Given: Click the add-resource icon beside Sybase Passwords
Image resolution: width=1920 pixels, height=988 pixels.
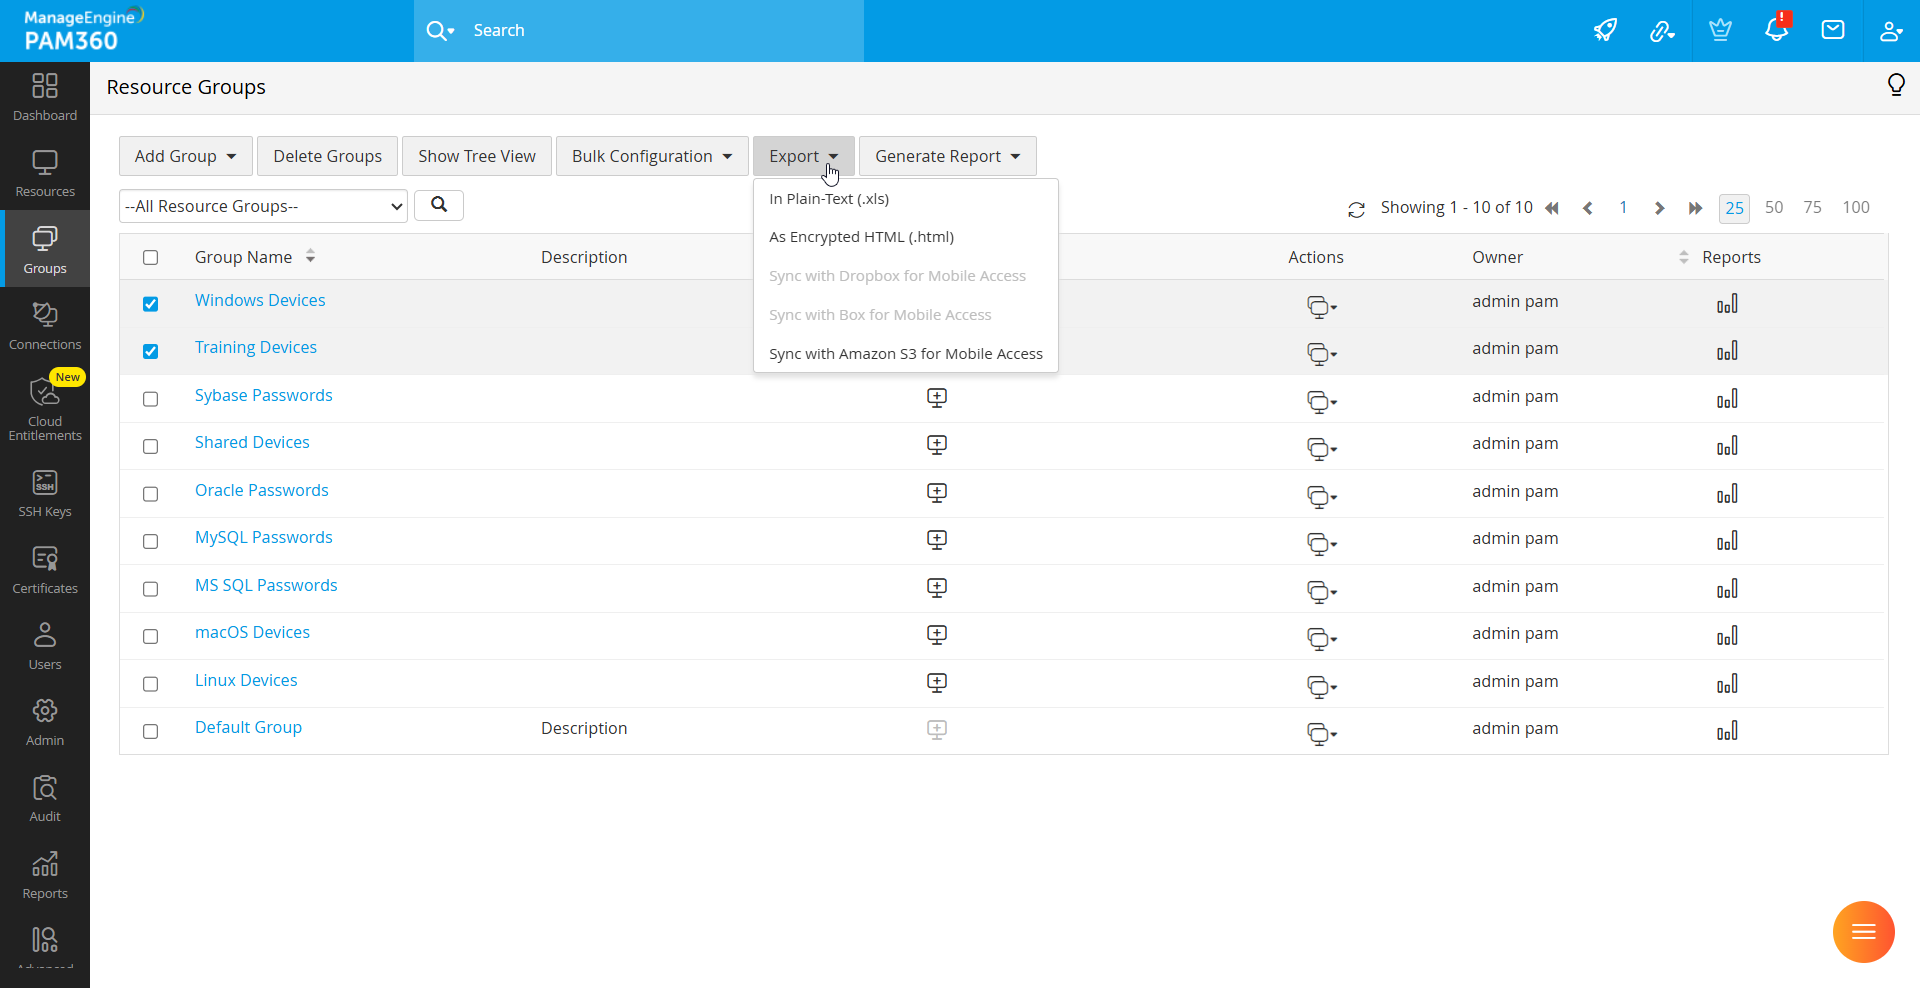Looking at the screenshot, I should click(x=937, y=397).
